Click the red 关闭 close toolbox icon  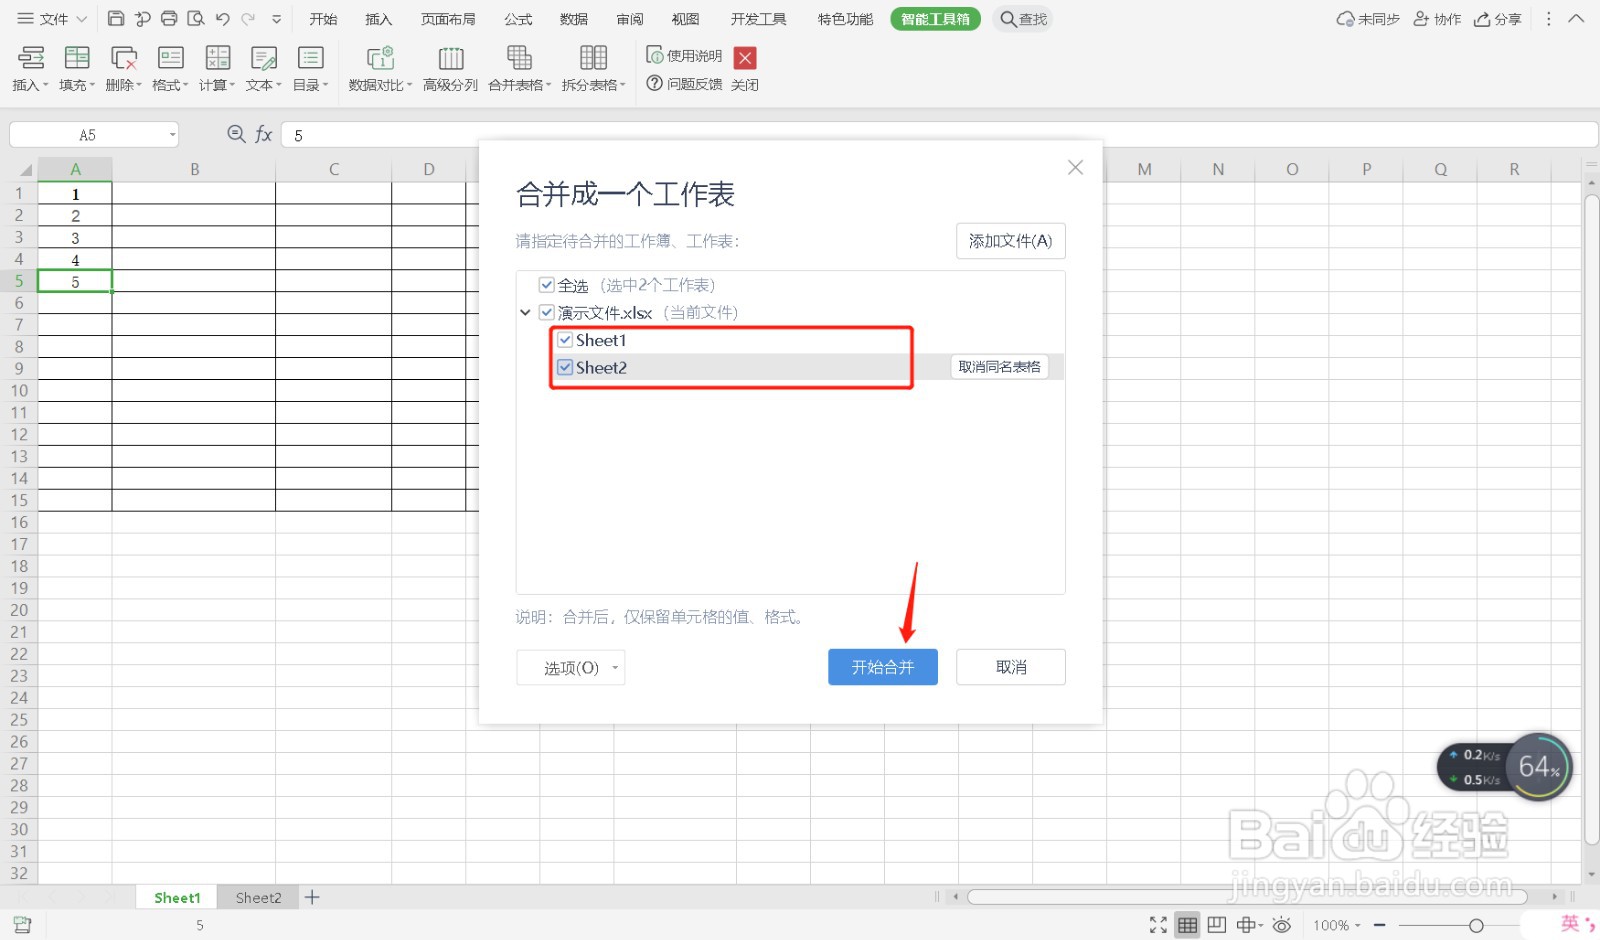(745, 58)
